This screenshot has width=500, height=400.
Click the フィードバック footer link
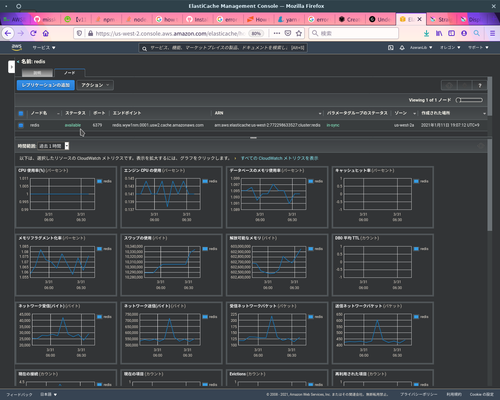(x=19, y=394)
